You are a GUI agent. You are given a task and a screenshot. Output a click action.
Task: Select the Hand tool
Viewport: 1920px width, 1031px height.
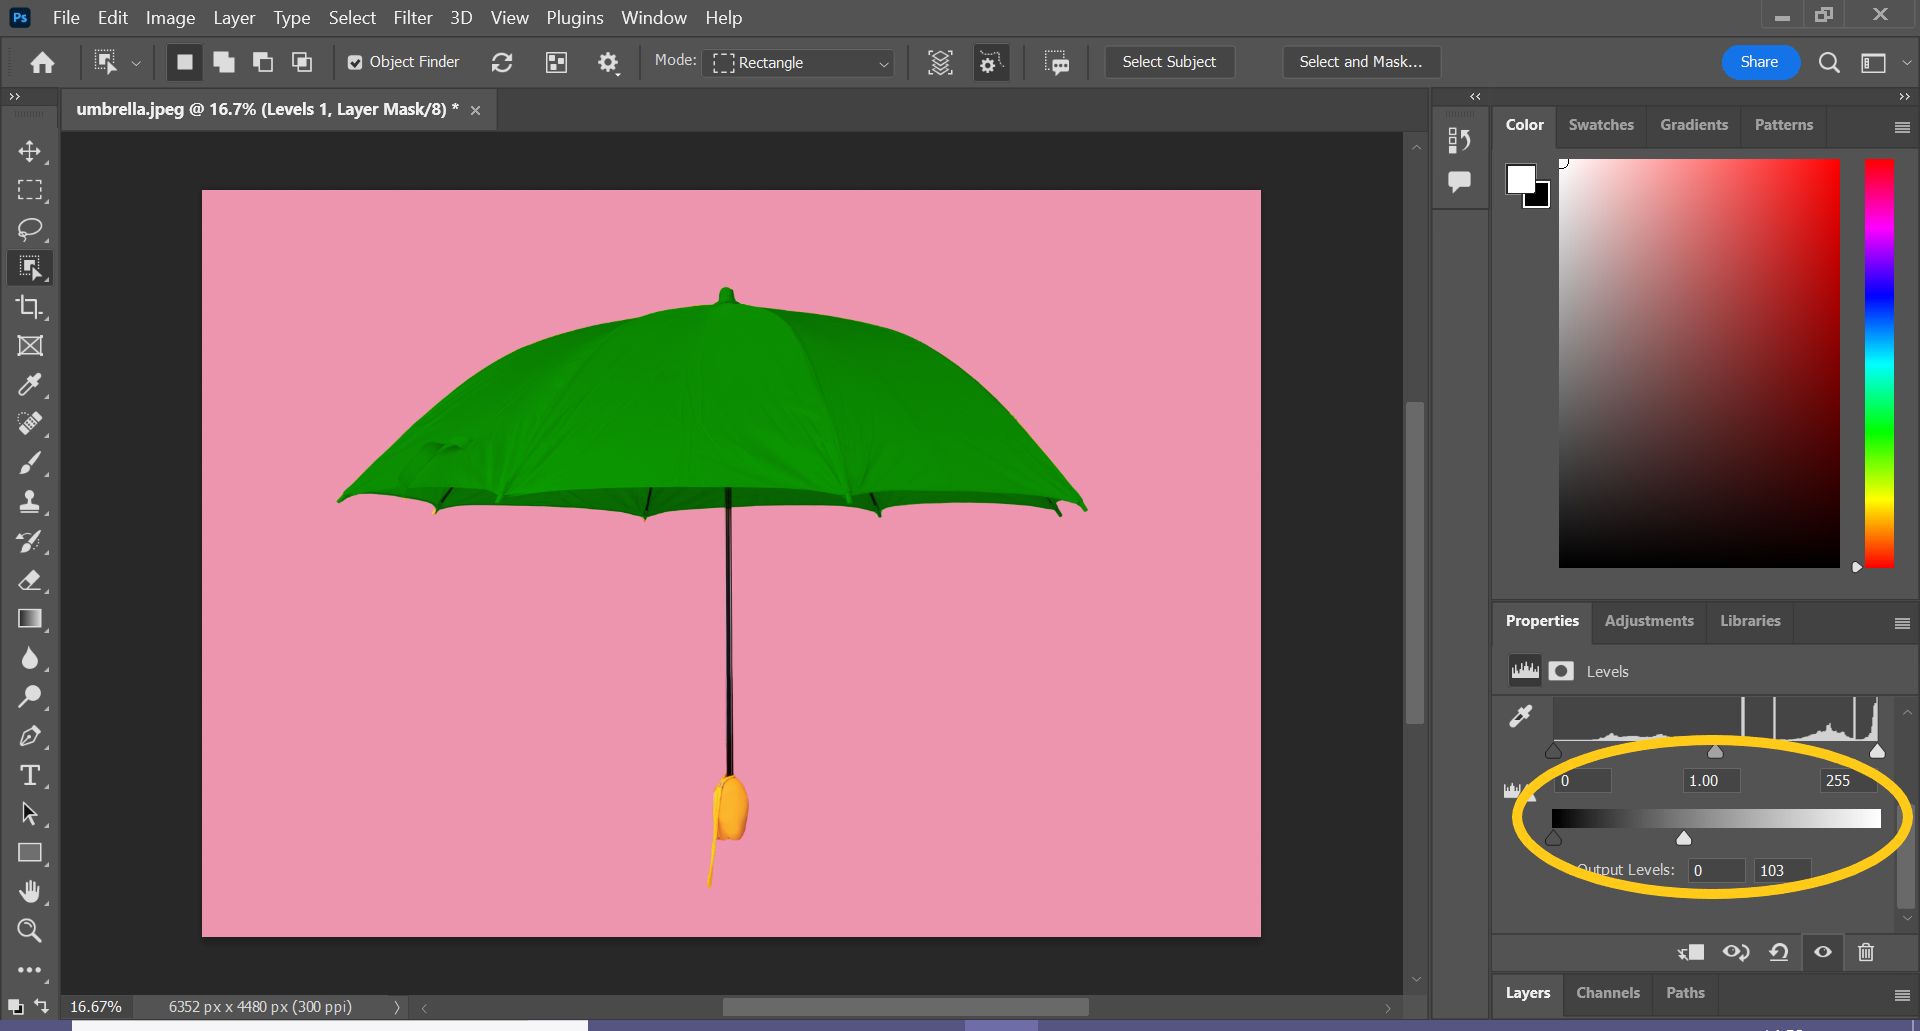coord(30,892)
